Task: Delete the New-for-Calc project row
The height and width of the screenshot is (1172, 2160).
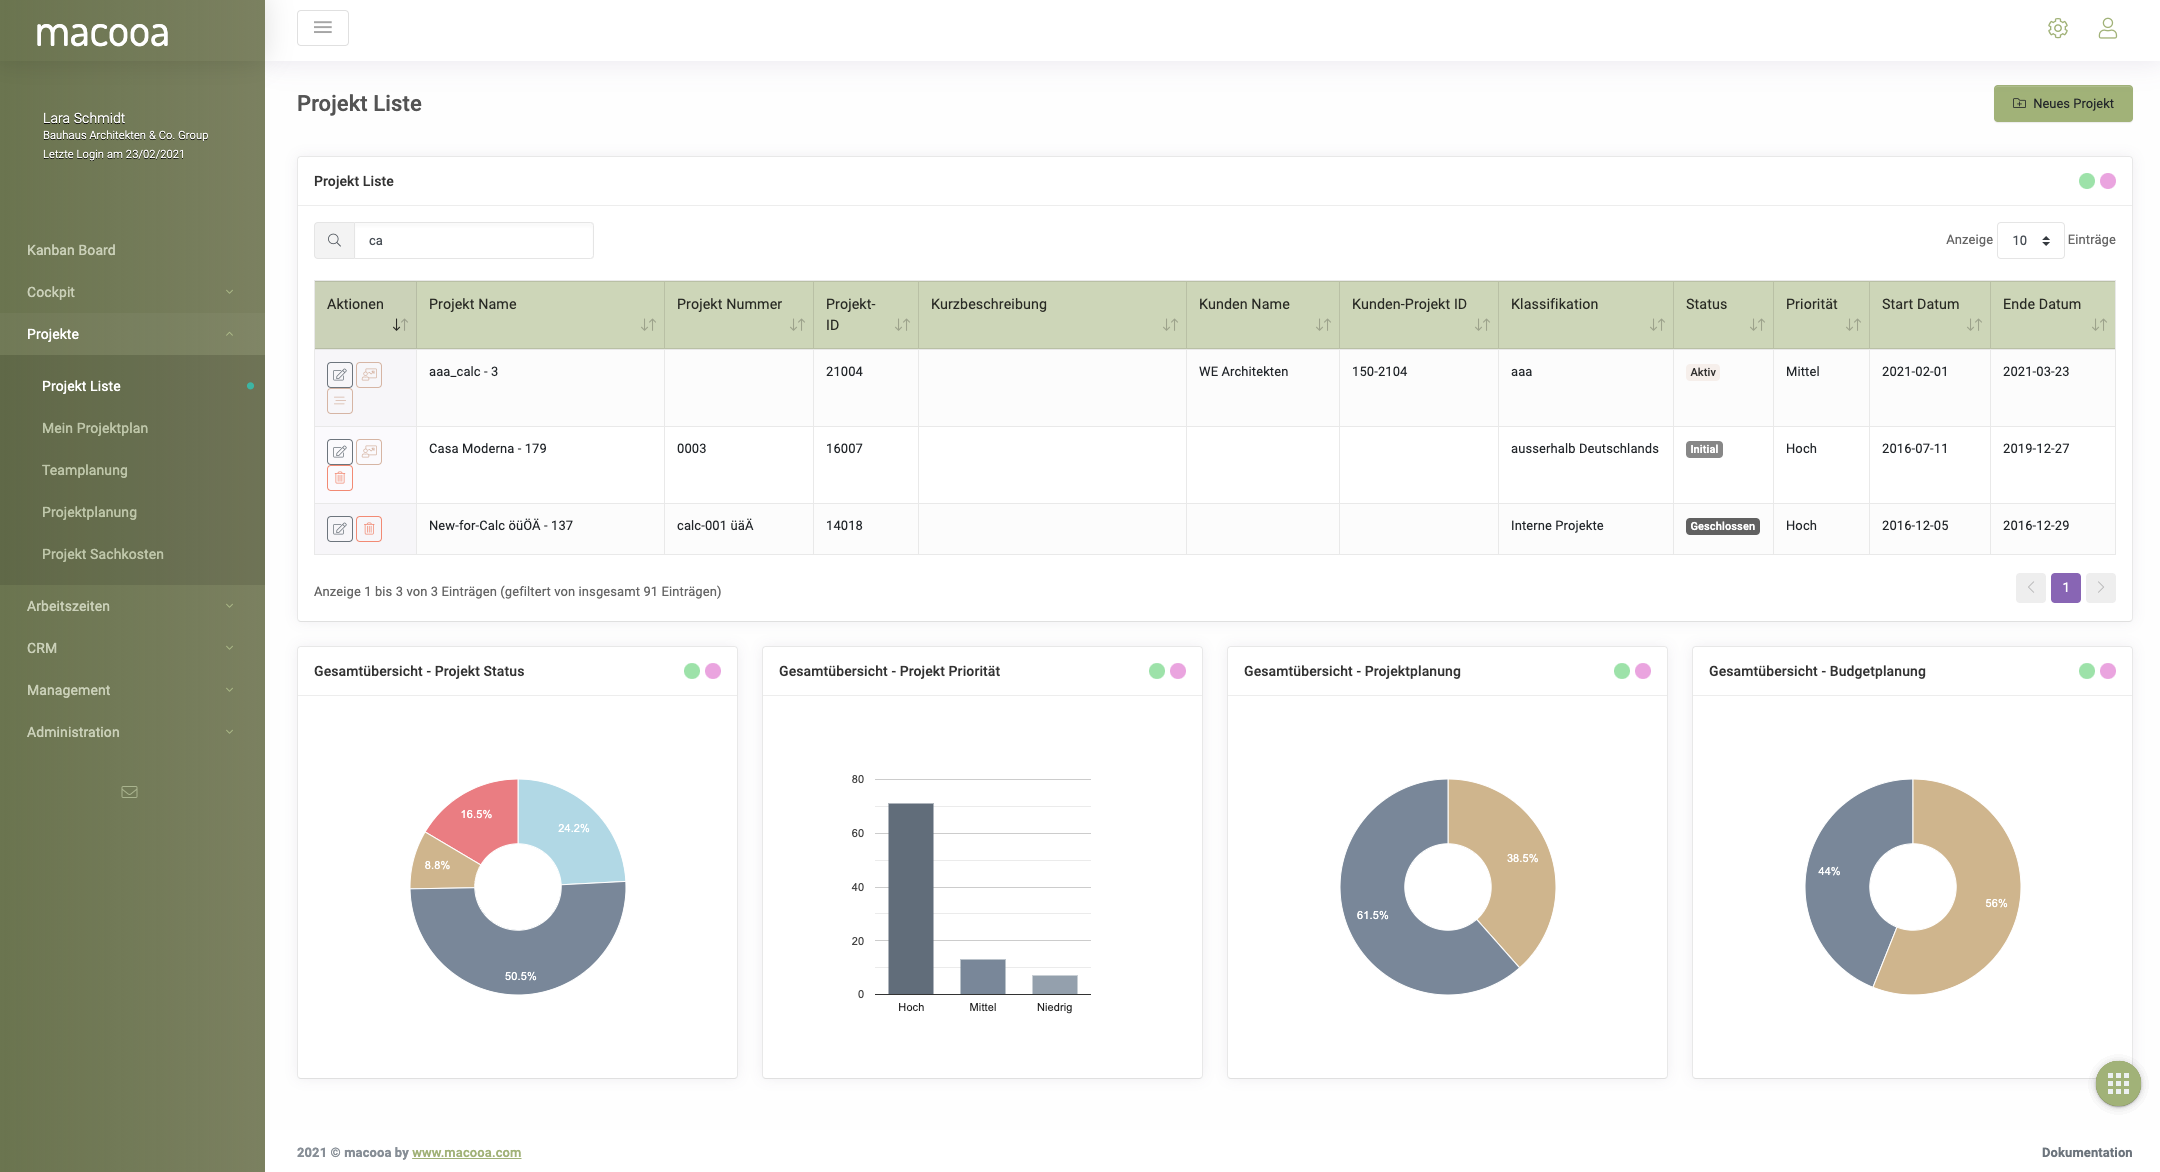Action: 369,529
